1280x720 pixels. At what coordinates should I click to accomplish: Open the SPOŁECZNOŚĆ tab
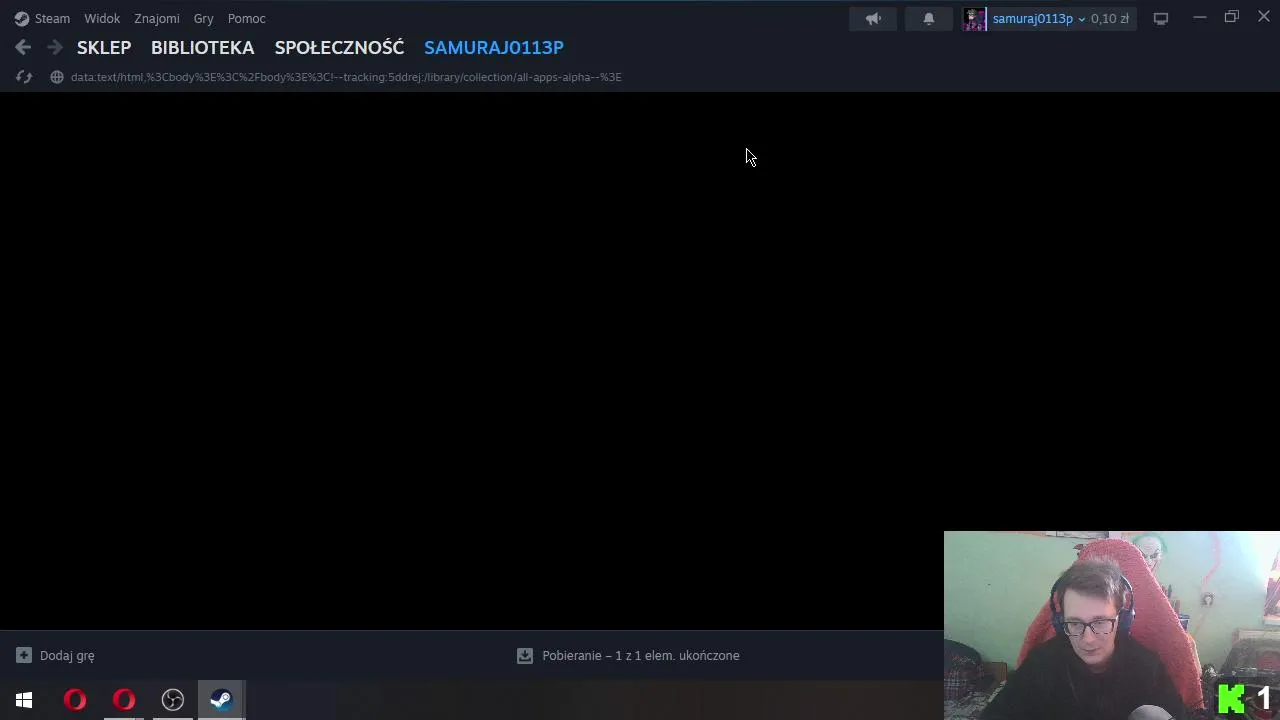pyautogui.click(x=340, y=47)
